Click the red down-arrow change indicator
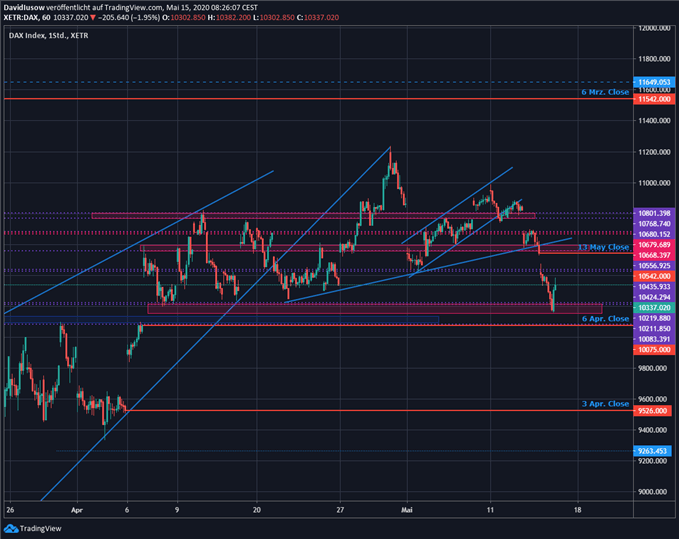The width and height of the screenshot is (679, 539). 92,18
